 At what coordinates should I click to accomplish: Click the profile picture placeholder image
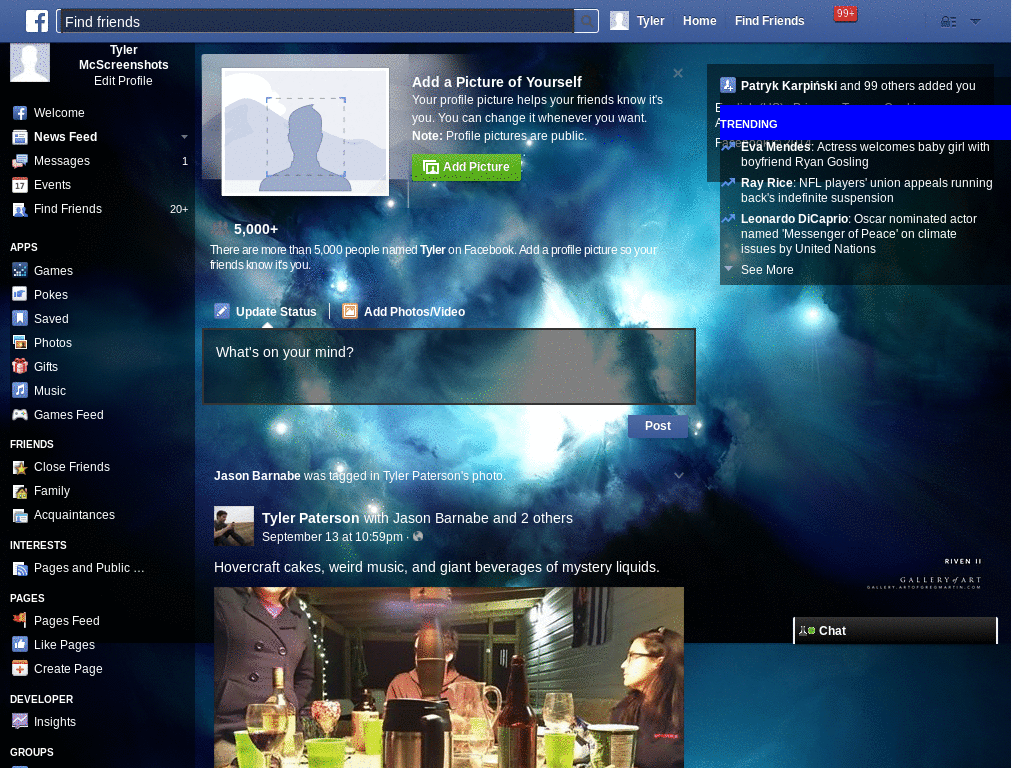pos(305,132)
